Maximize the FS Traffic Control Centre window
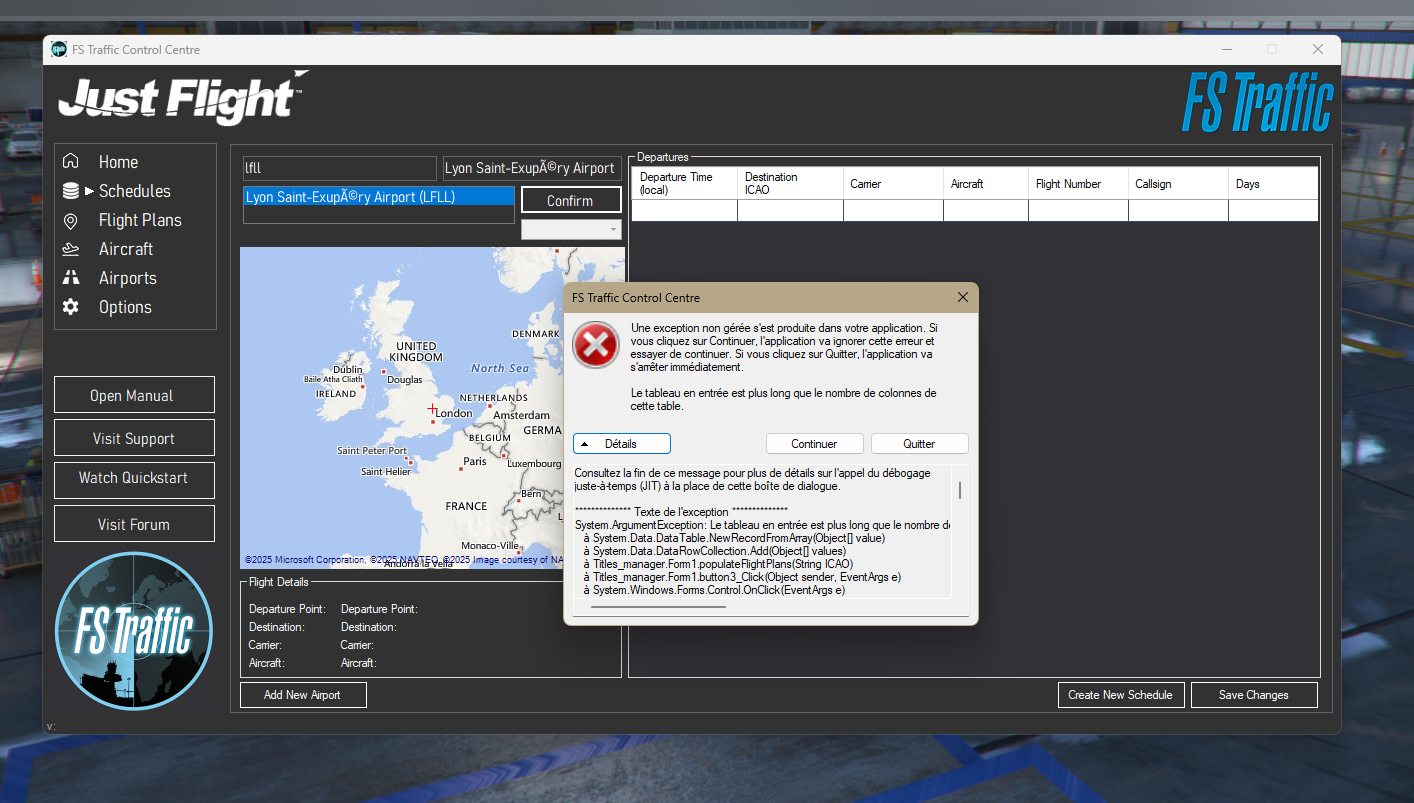This screenshot has width=1414, height=803. point(1272,49)
